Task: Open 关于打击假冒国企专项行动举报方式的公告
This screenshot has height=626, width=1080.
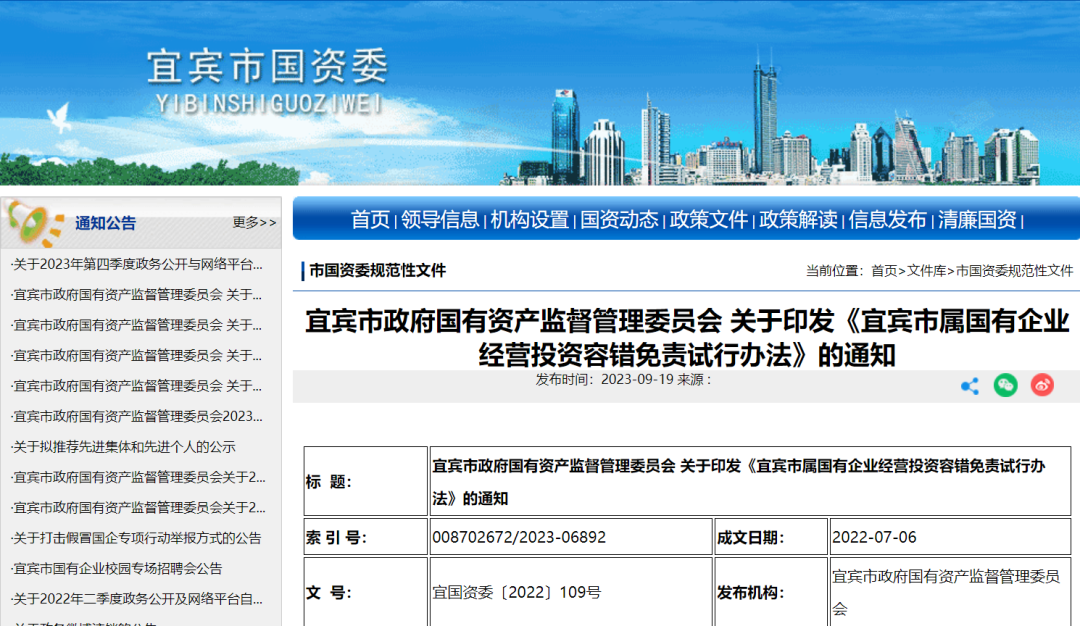Action: (137, 538)
